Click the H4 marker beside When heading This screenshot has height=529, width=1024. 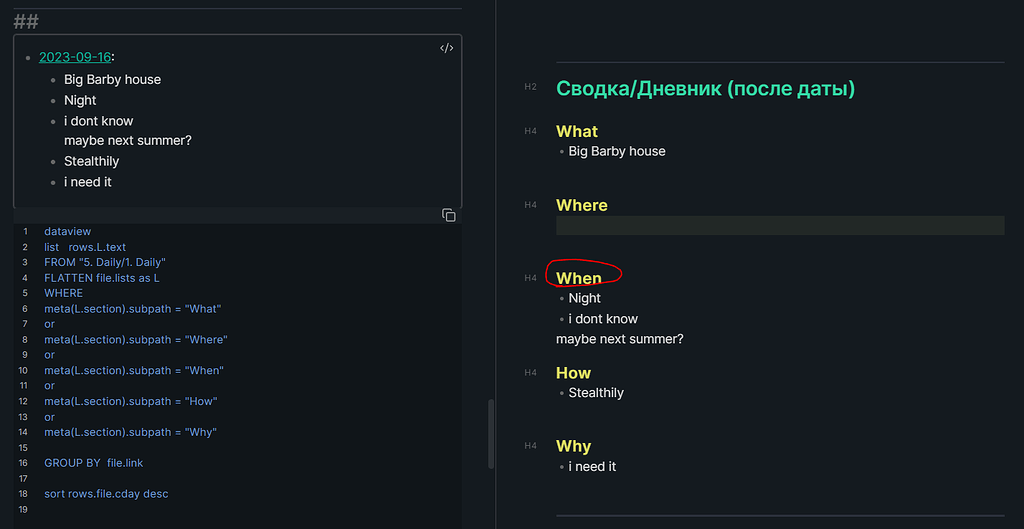530,278
